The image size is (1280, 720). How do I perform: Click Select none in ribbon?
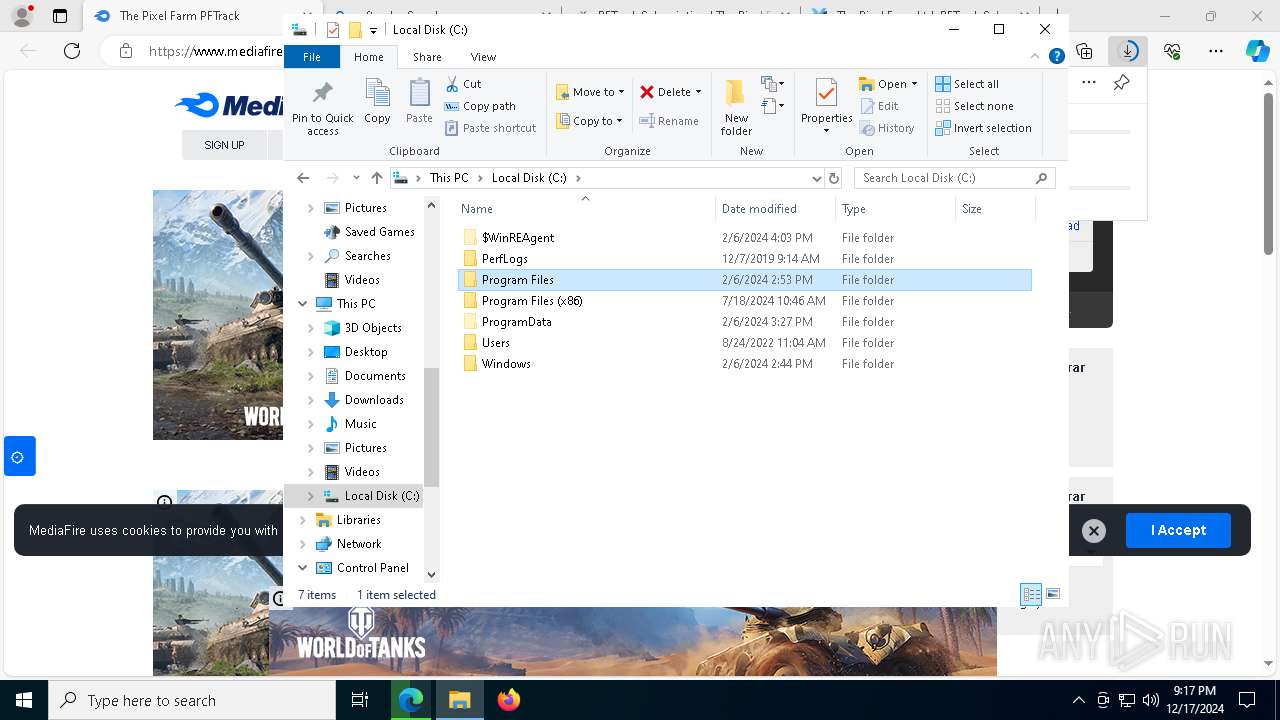pos(974,106)
